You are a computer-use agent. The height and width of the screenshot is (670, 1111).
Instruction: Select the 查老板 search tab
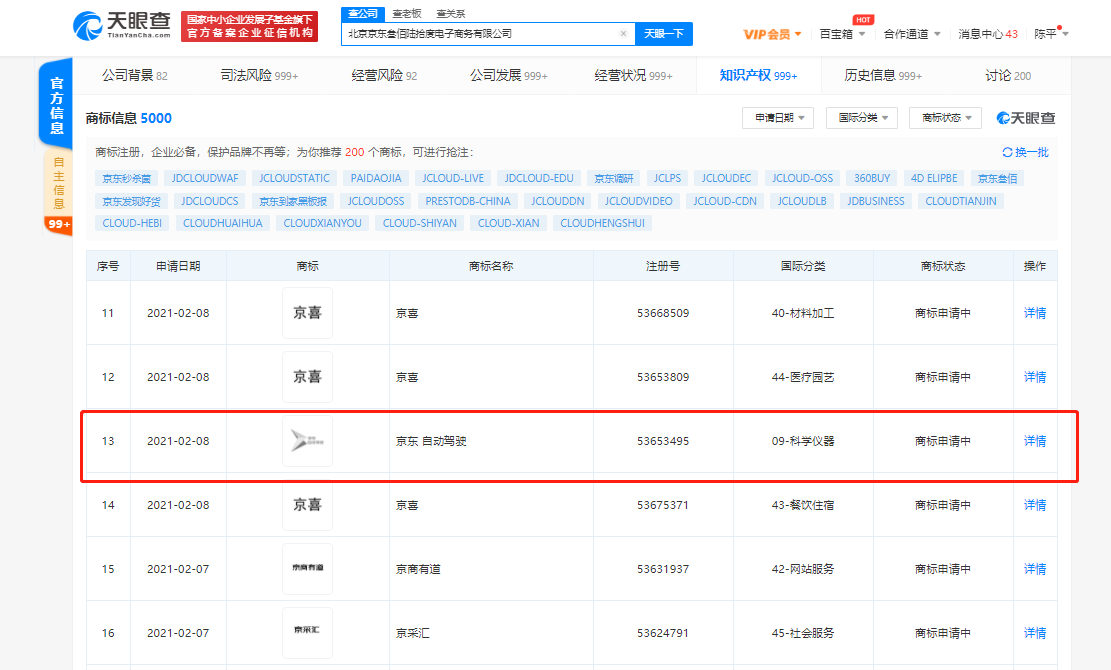(406, 13)
